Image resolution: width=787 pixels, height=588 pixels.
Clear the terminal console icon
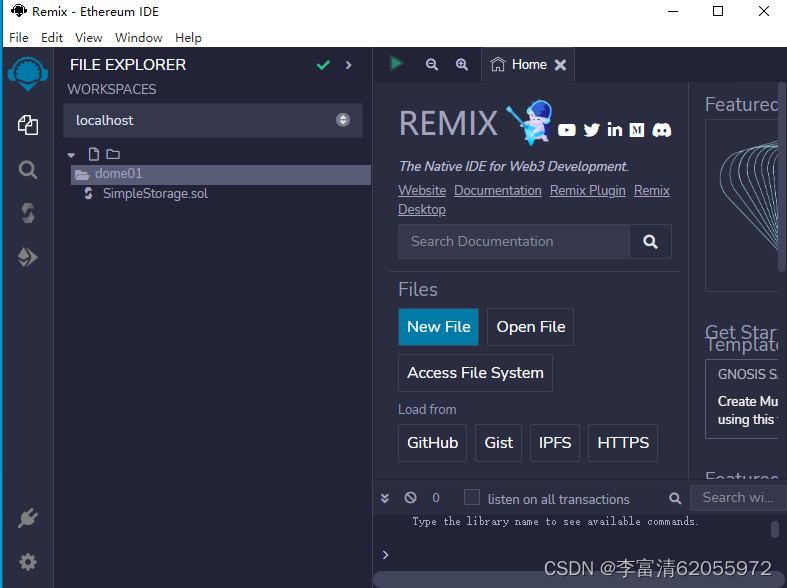pos(411,498)
